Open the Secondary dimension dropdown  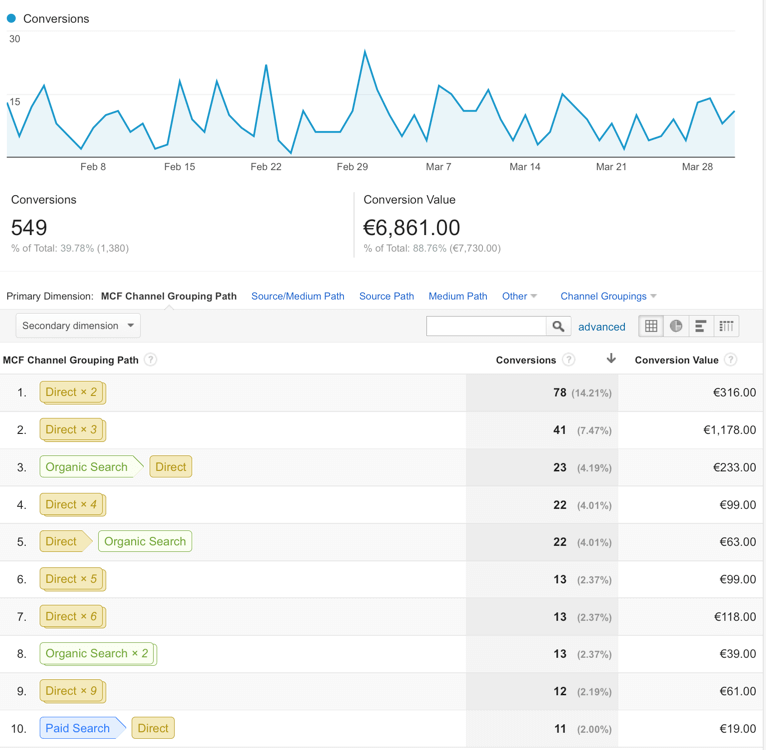78,326
